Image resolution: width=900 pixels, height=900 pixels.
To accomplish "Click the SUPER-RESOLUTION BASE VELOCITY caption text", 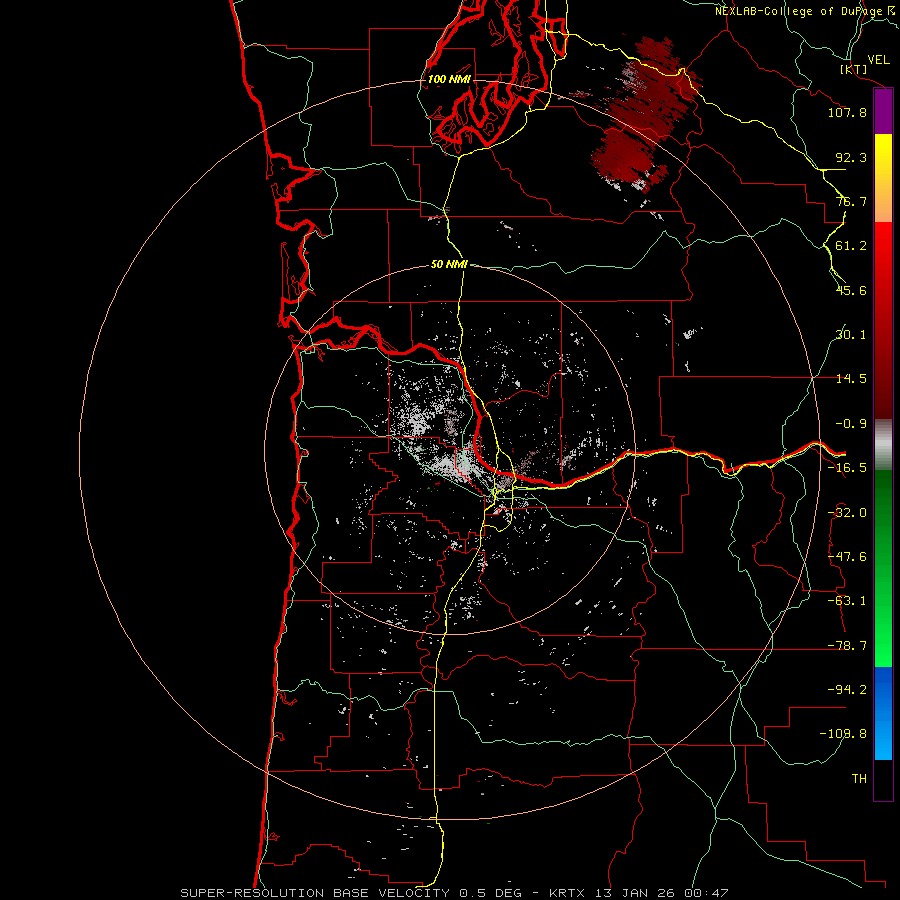I will click(x=317, y=893).
